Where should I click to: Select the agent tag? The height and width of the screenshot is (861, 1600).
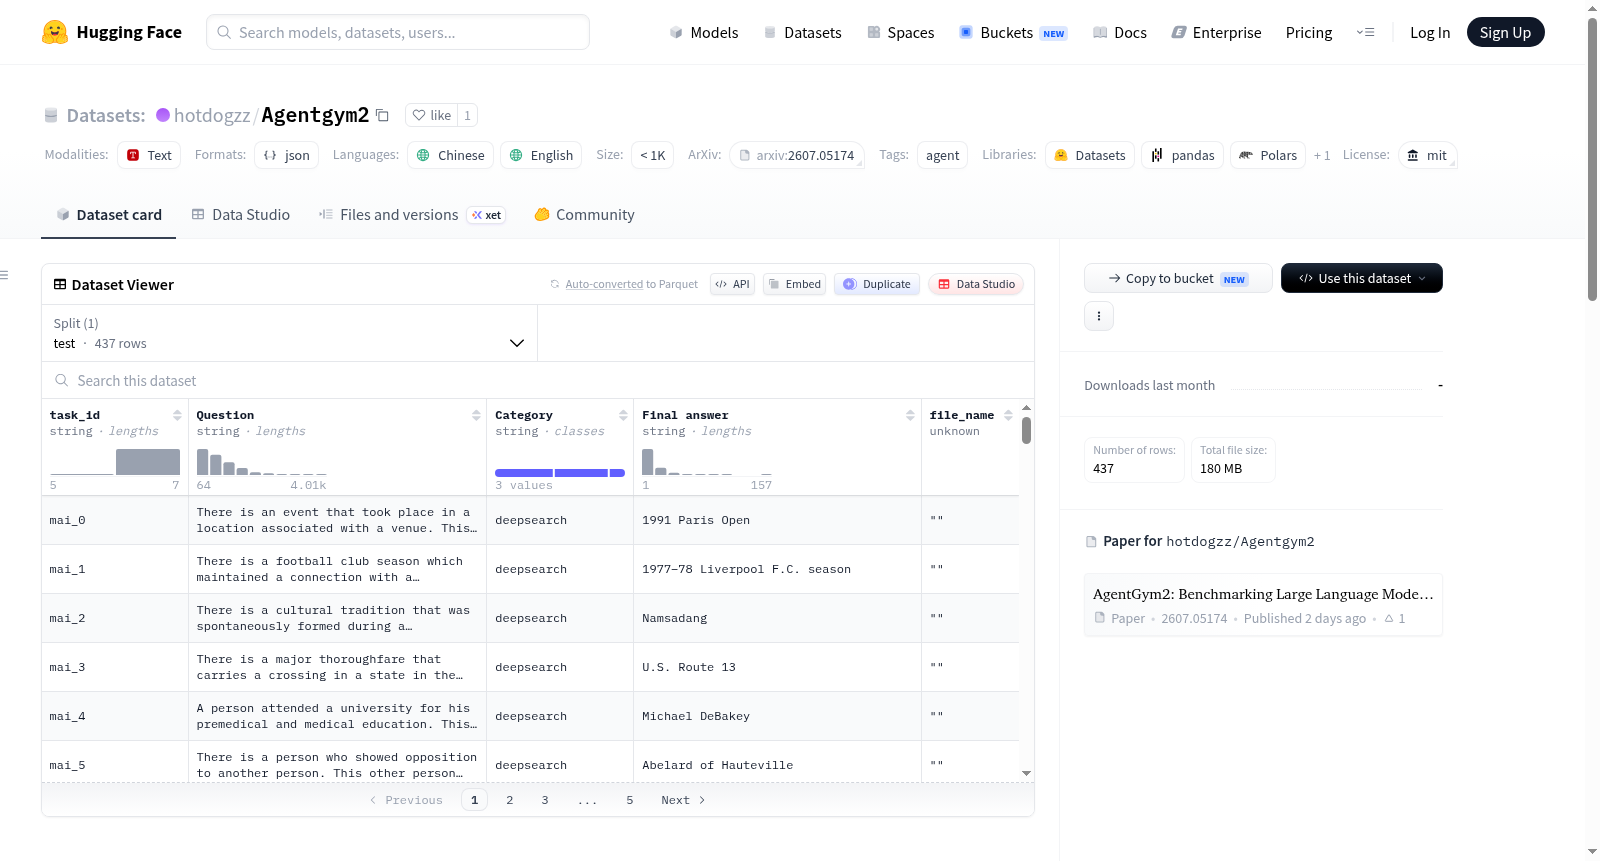click(942, 155)
